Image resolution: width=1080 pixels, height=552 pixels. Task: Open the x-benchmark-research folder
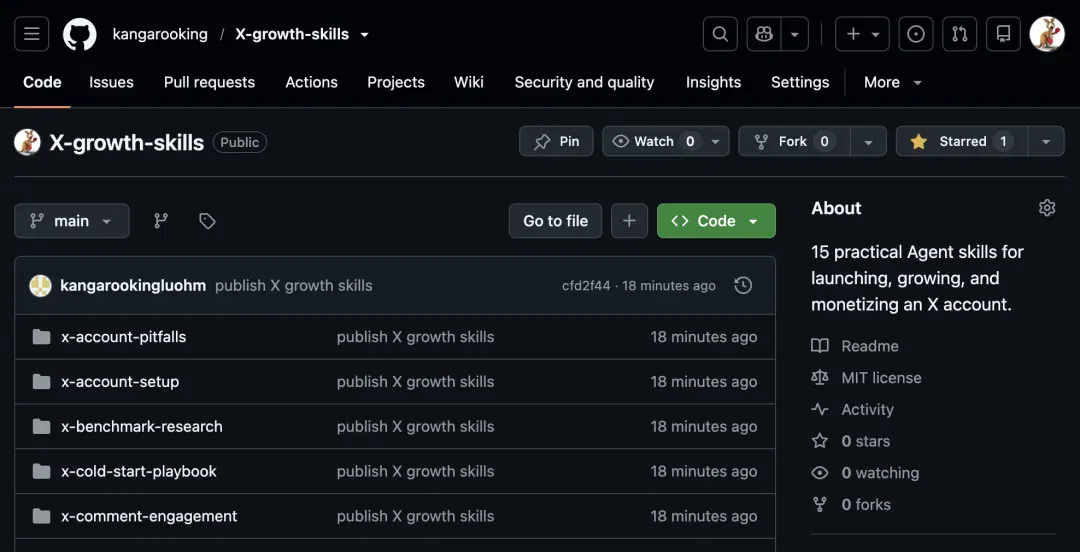click(142, 427)
